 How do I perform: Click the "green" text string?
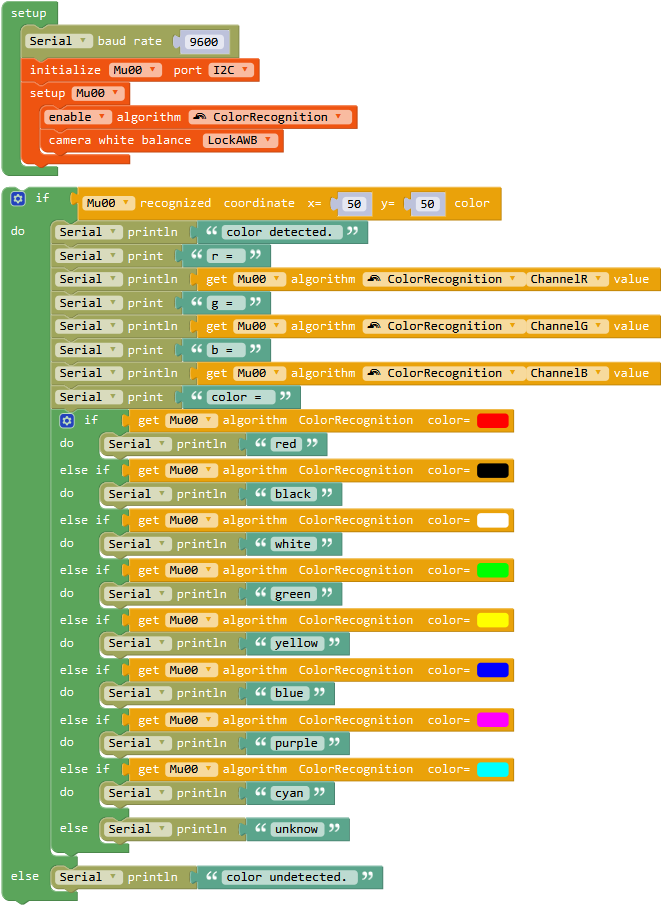tap(293, 594)
